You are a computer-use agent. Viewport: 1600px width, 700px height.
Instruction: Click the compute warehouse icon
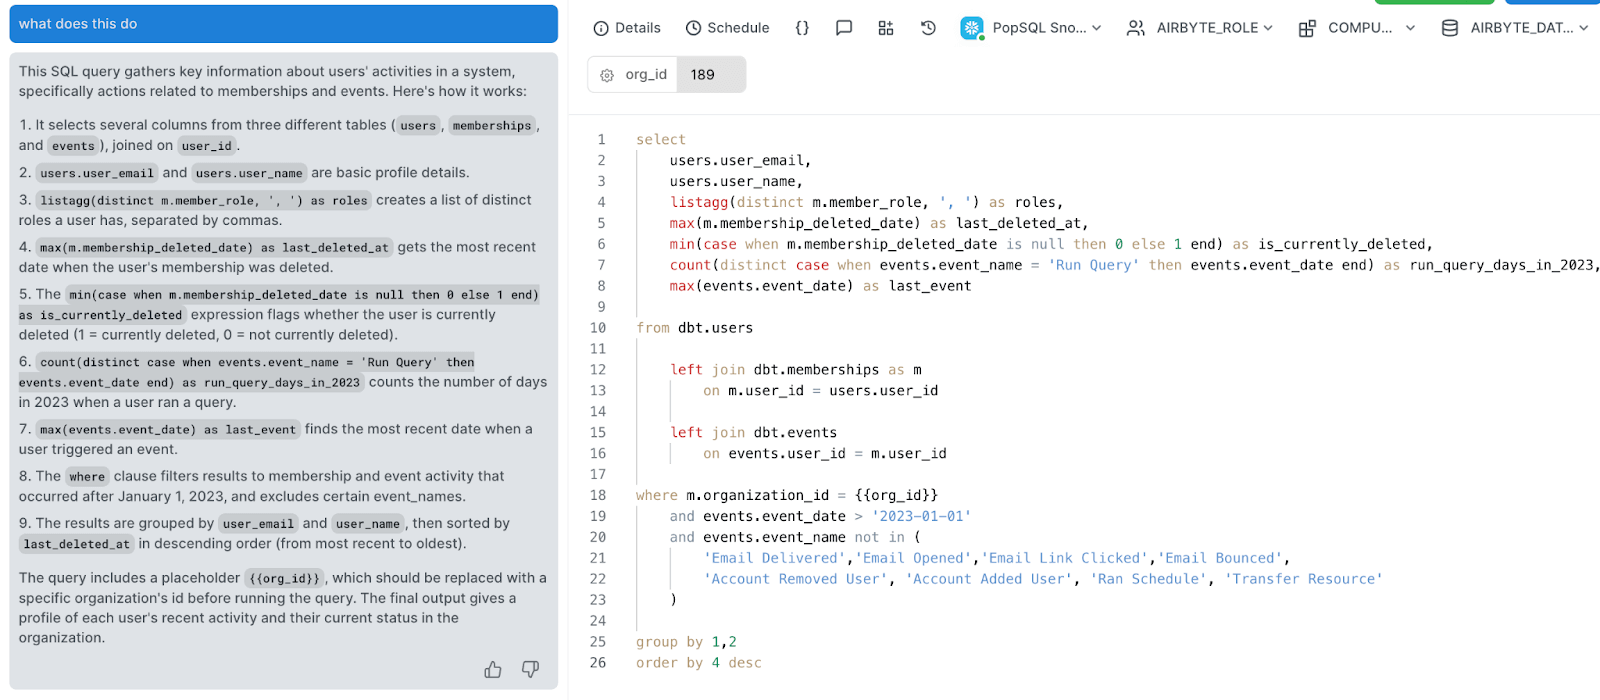[x=1307, y=28]
